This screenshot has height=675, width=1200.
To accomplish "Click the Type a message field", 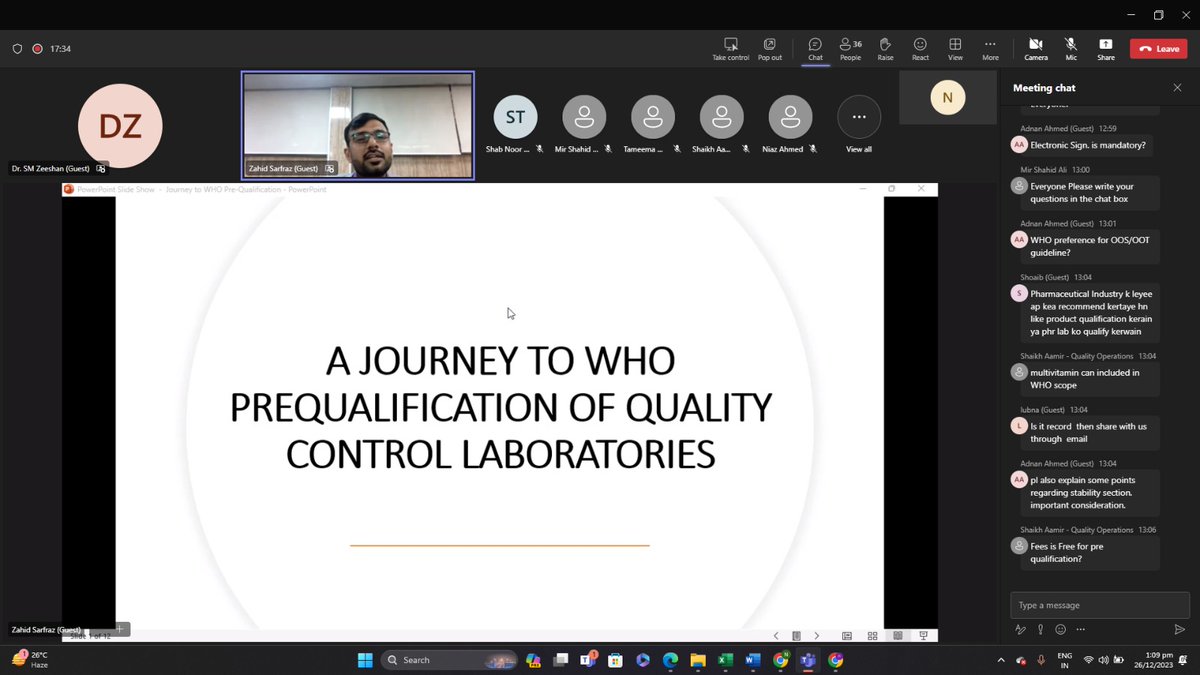I will [x=1099, y=605].
